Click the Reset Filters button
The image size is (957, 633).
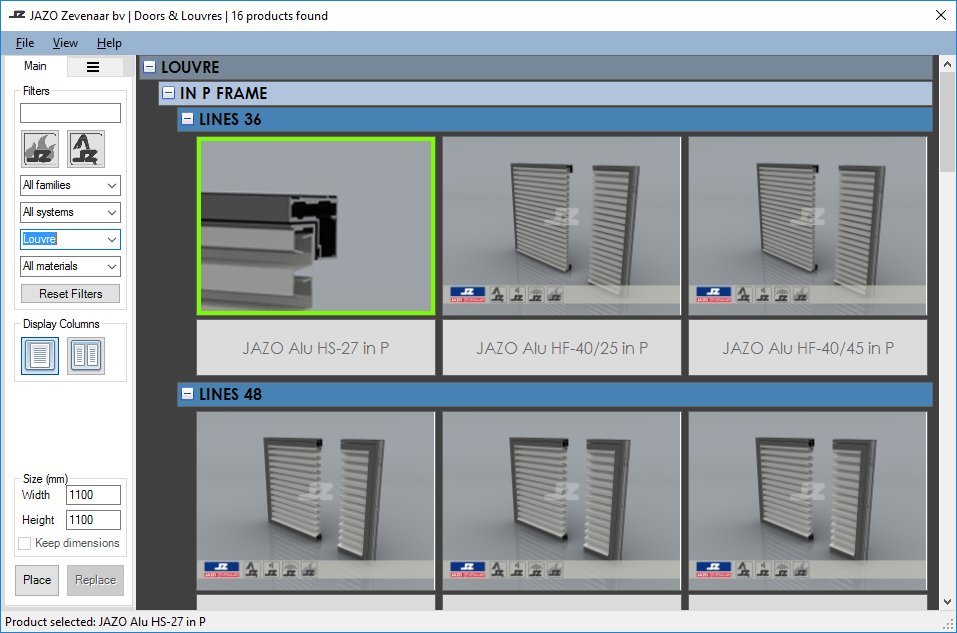(x=70, y=294)
